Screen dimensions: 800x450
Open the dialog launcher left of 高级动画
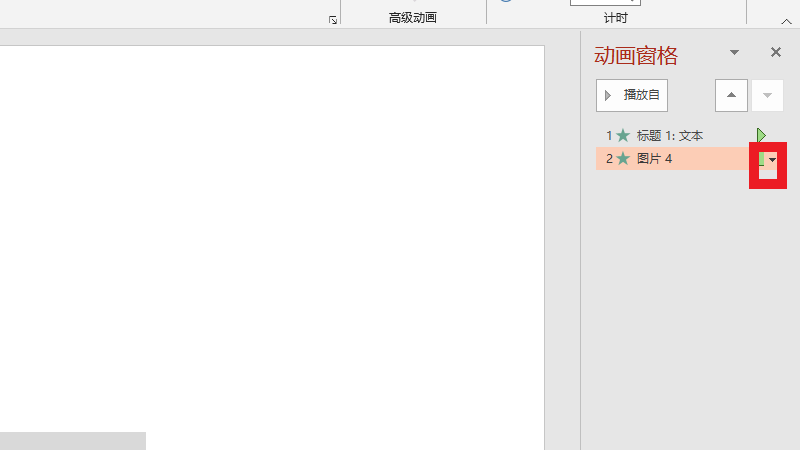point(333,19)
